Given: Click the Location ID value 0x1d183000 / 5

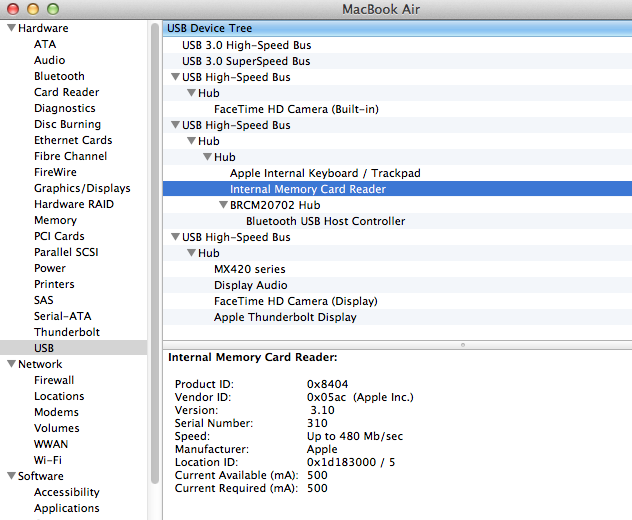Looking at the screenshot, I should 351,462.
